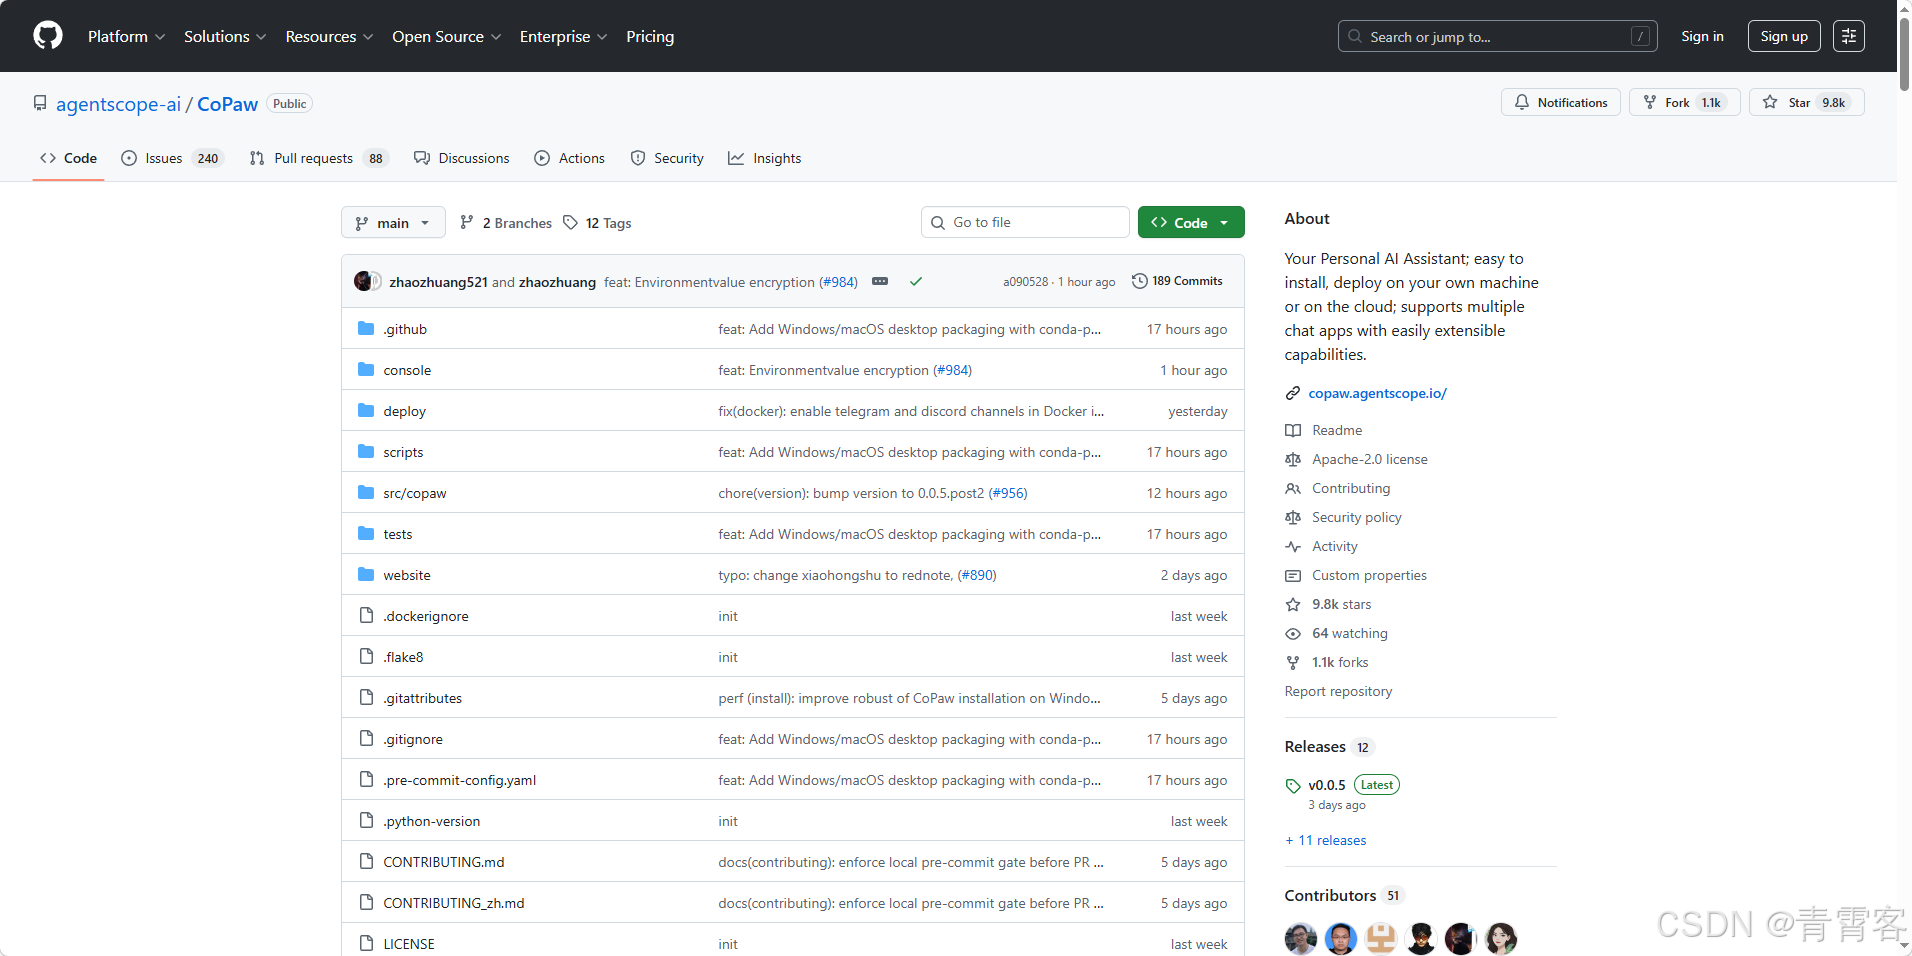Open the global navigation settings icon

tap(1849, 36)
